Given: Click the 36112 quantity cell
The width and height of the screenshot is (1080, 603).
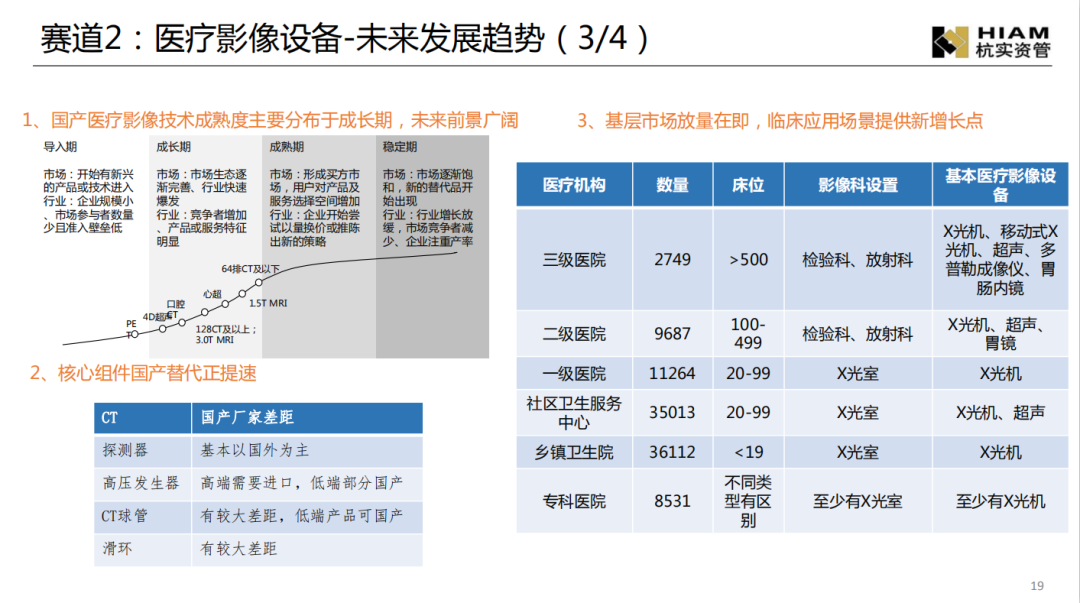Looking at the screenshot, I should point(672,452).
